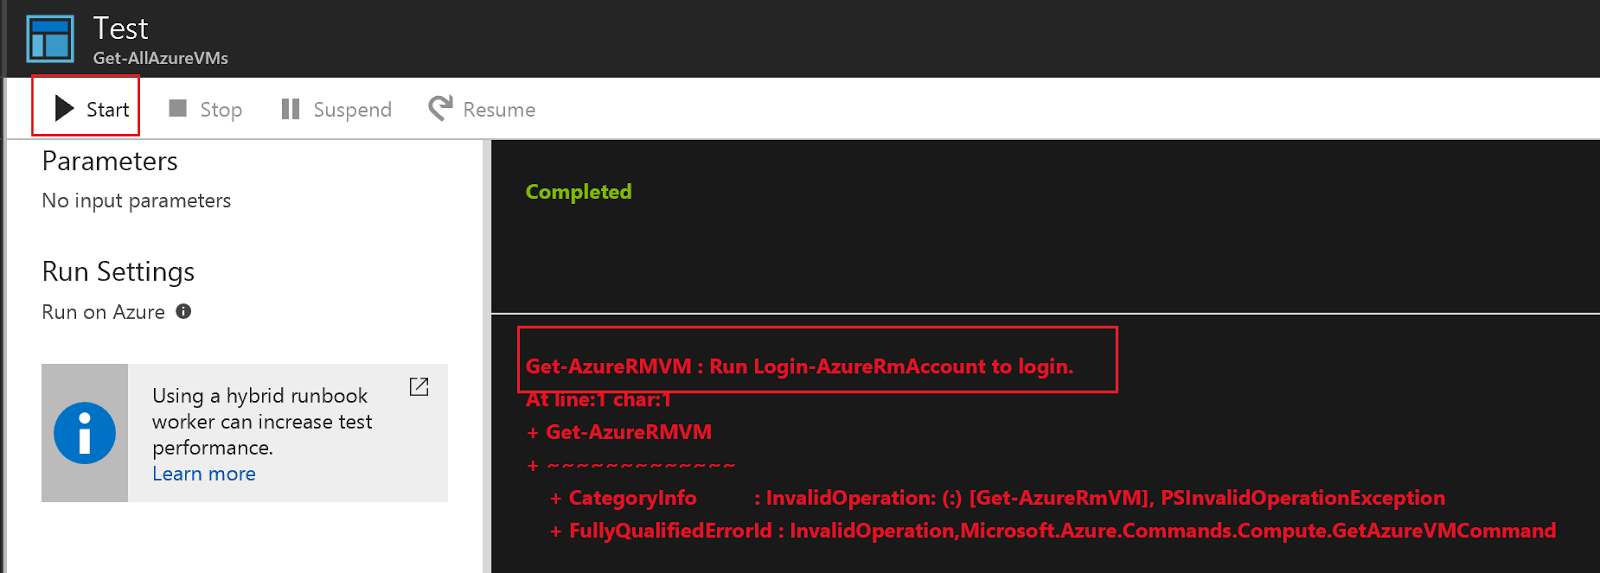Click the Test pane title

click(120, 28)
